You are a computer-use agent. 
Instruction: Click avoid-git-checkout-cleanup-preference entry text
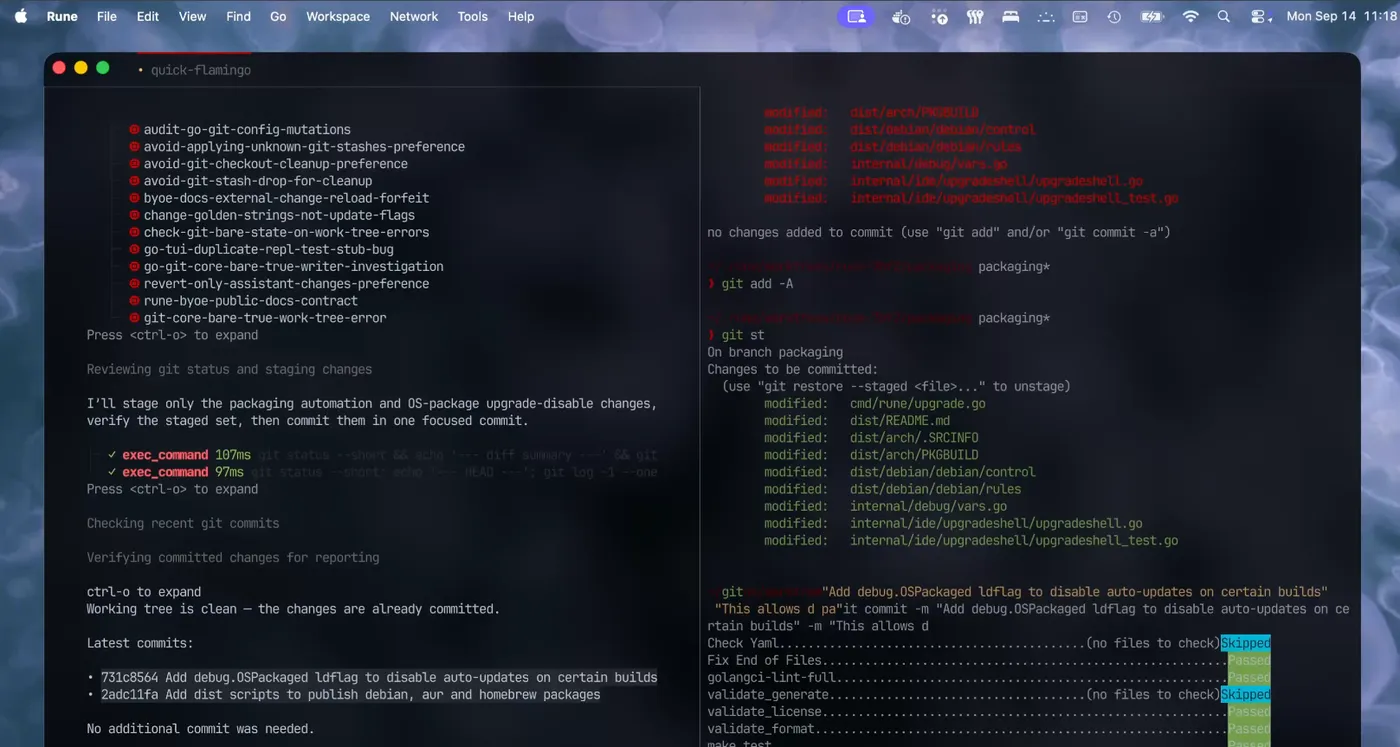(x=276, y=164)
